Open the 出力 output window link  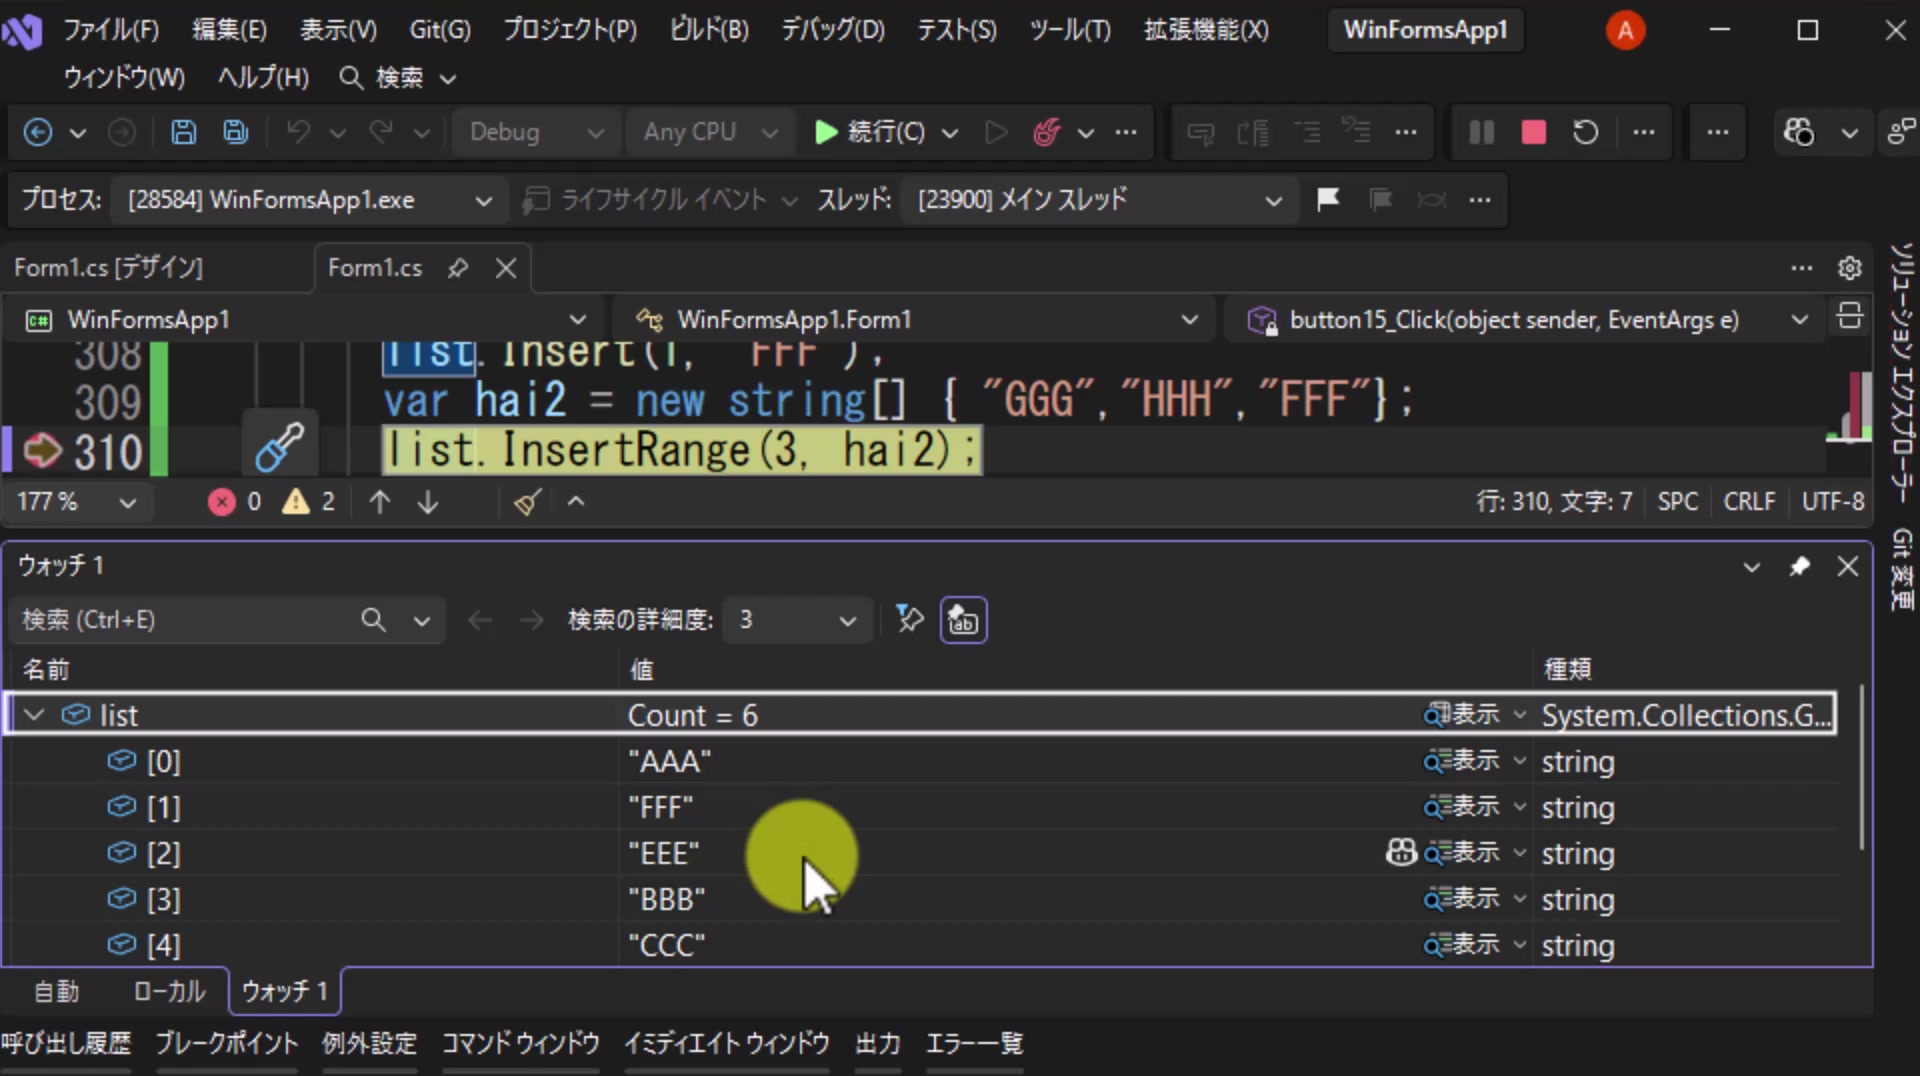[878, 1044]
